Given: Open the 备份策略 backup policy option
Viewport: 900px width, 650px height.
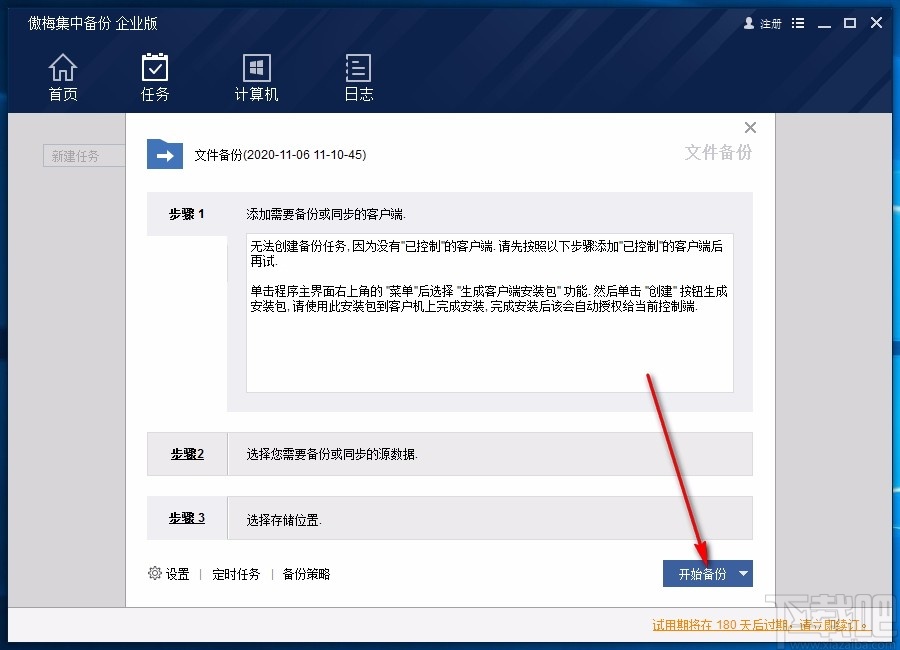Looking at the screenshot, I should (x=307, y=574).
